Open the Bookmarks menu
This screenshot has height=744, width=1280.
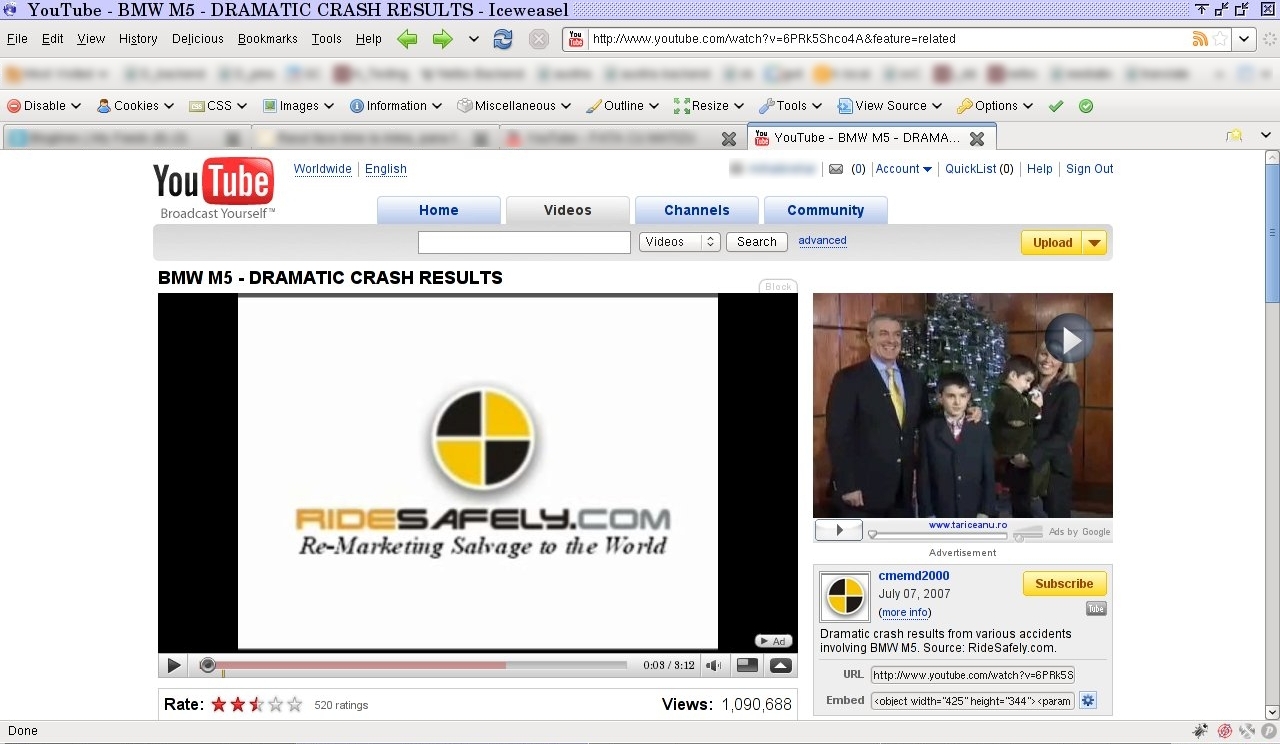pyautogui.click(x=268, y=39)
